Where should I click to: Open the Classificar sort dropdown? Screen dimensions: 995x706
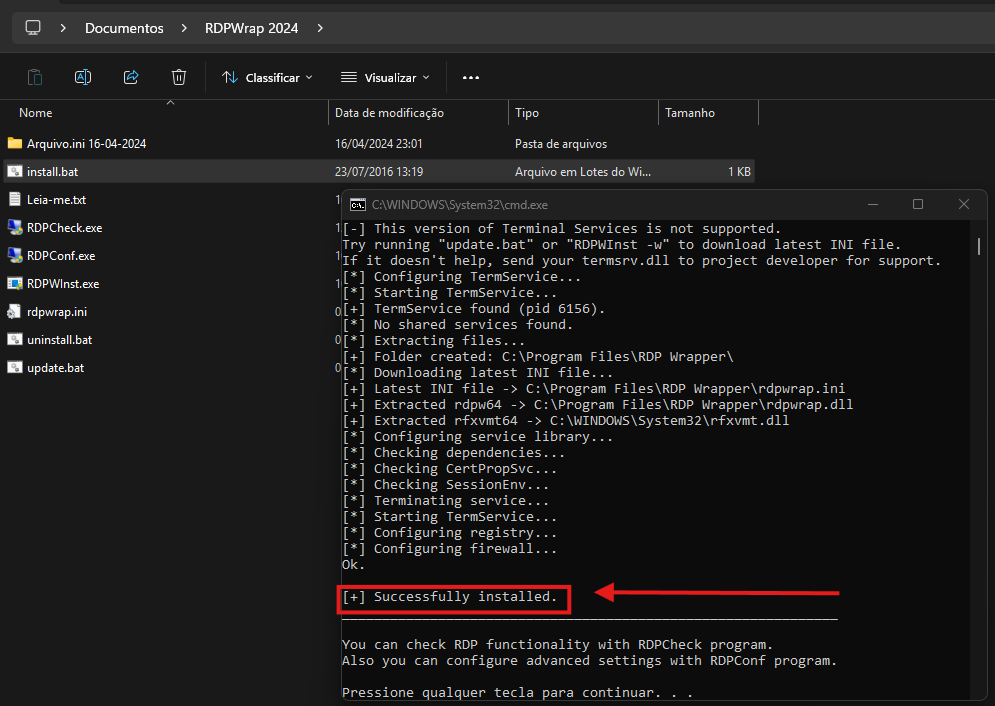tap(267, 77)
